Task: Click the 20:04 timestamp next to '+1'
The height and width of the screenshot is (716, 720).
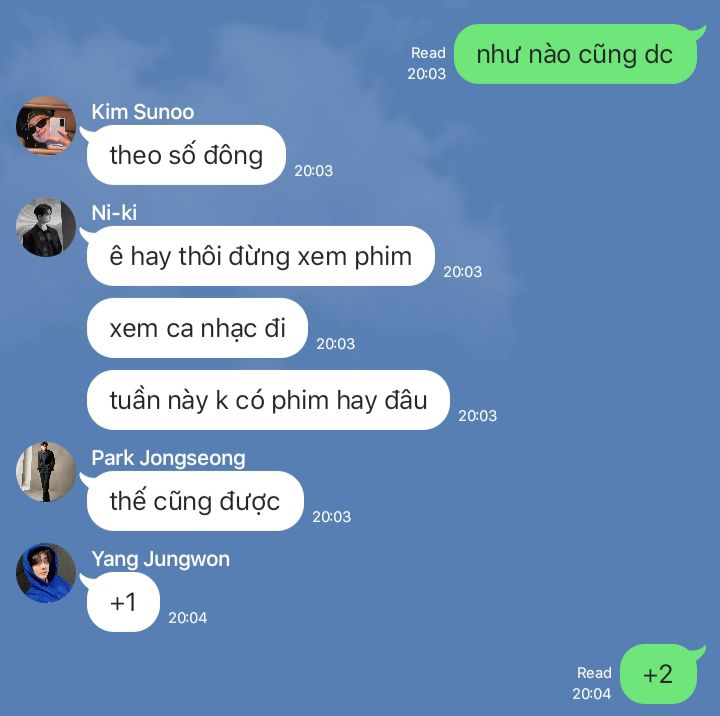Action: click(x=187, y=618)
